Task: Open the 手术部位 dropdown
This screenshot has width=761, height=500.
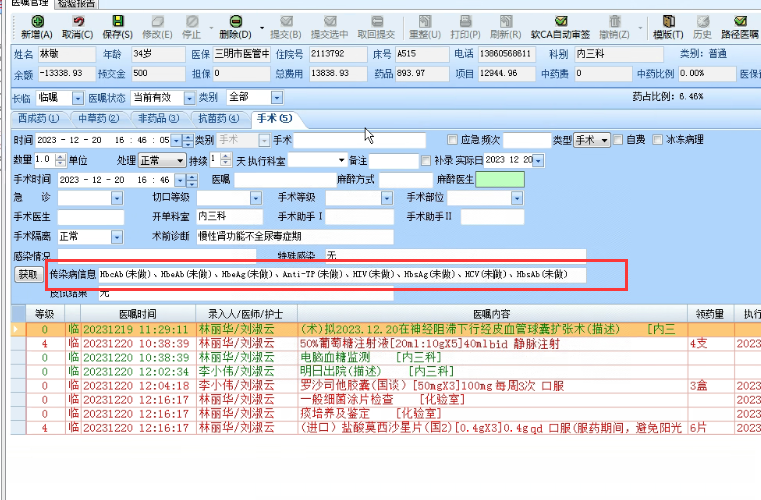Action: [517, 198]
